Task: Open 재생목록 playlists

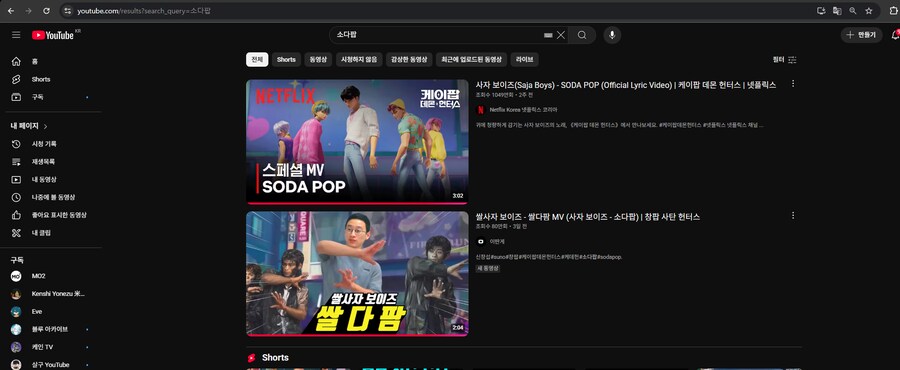Action: 44,162
